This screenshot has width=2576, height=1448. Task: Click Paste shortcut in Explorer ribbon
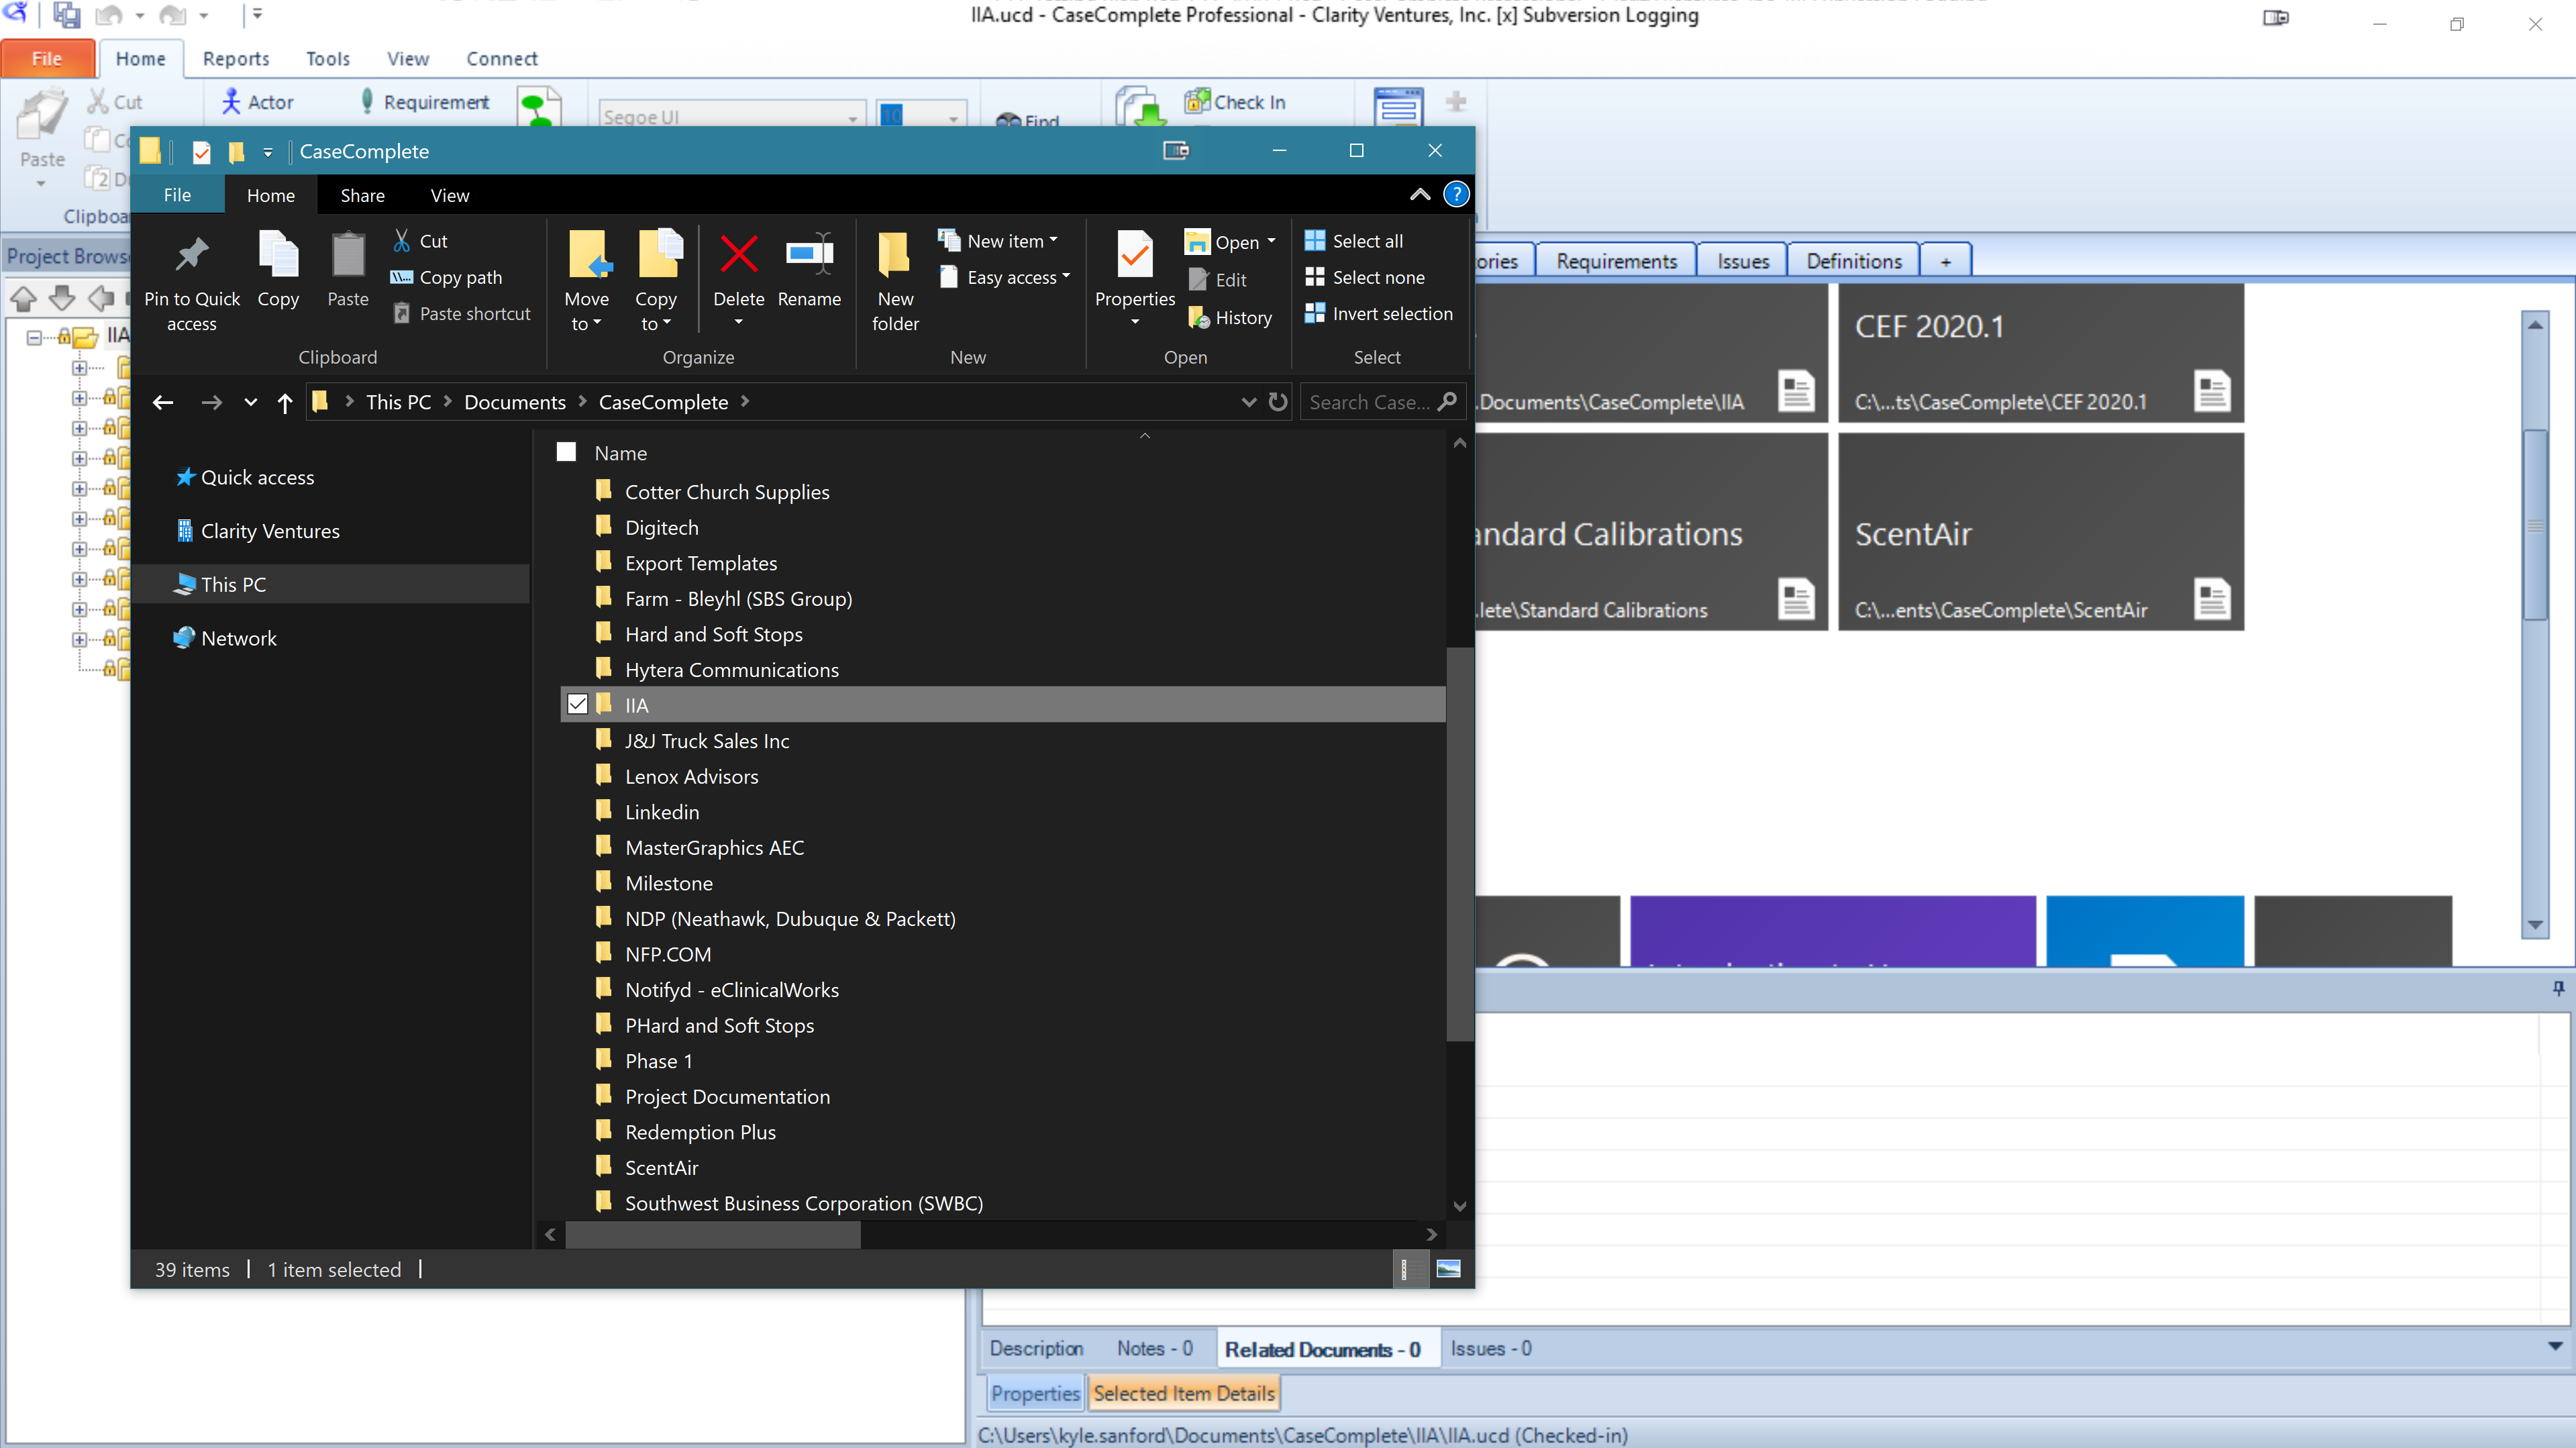461,313
